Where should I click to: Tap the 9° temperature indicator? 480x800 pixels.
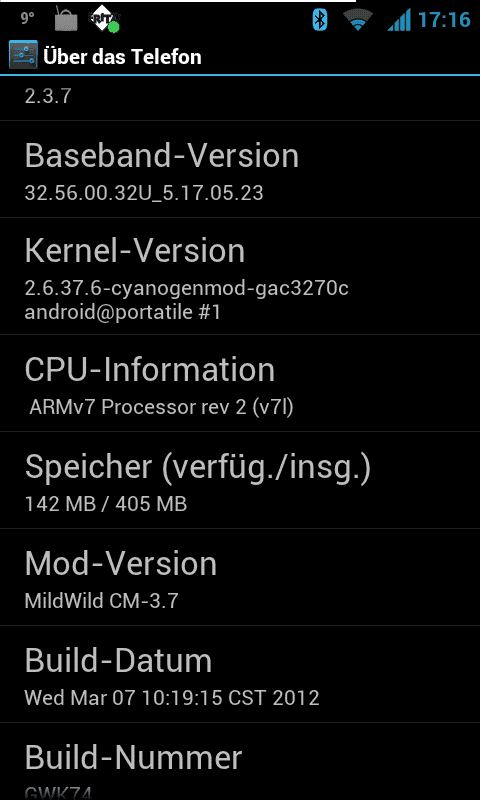coord(28,19)
